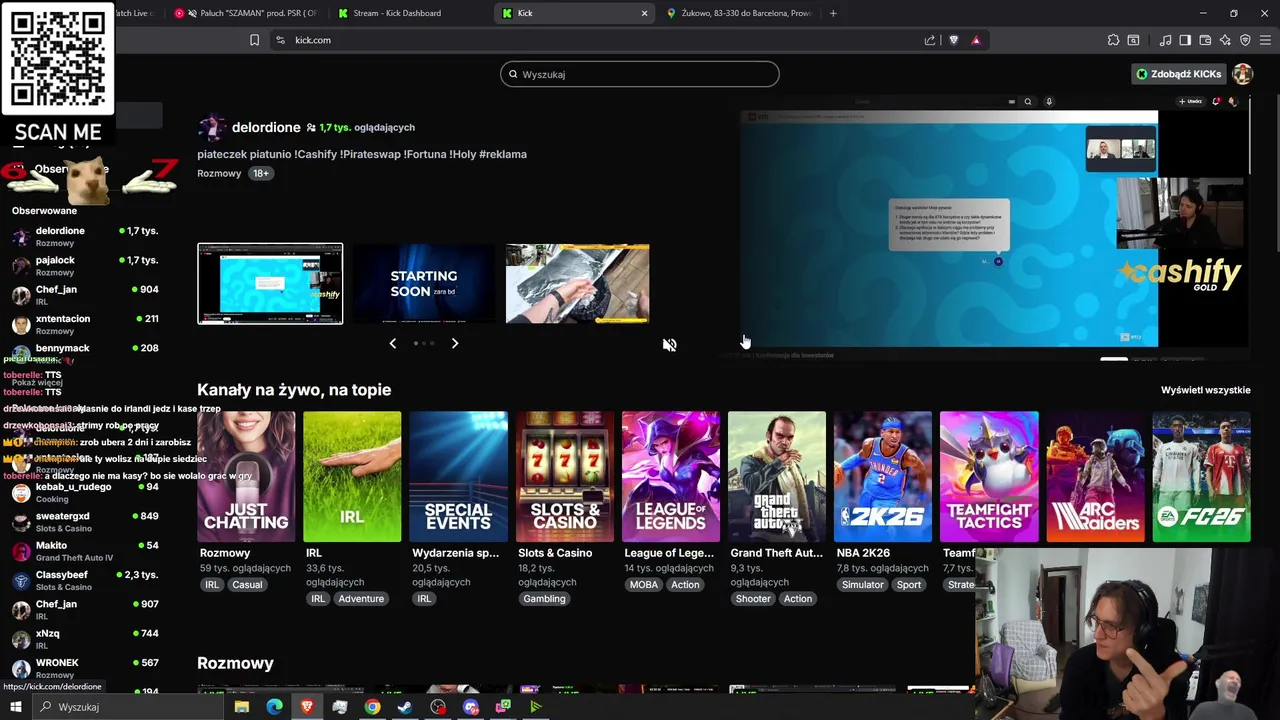This screenshot has width=1280, height=720.
Task: Open the browser hamburger main menu
Action: tap(1265, 40)
